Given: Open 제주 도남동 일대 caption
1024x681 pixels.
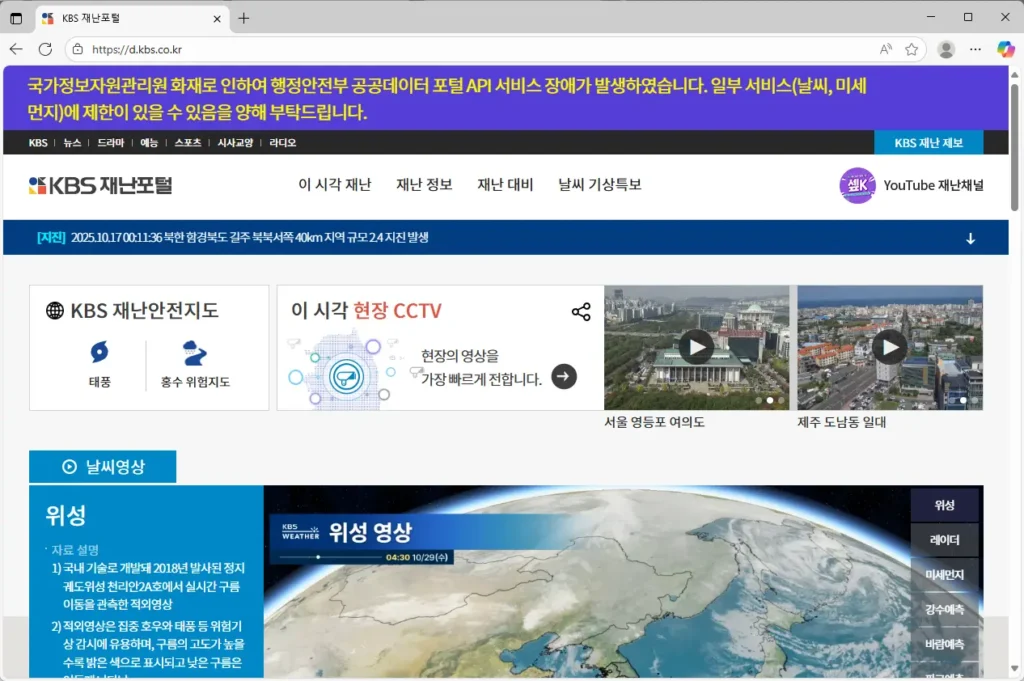Looking at the screenshot, I should (841, 422).
